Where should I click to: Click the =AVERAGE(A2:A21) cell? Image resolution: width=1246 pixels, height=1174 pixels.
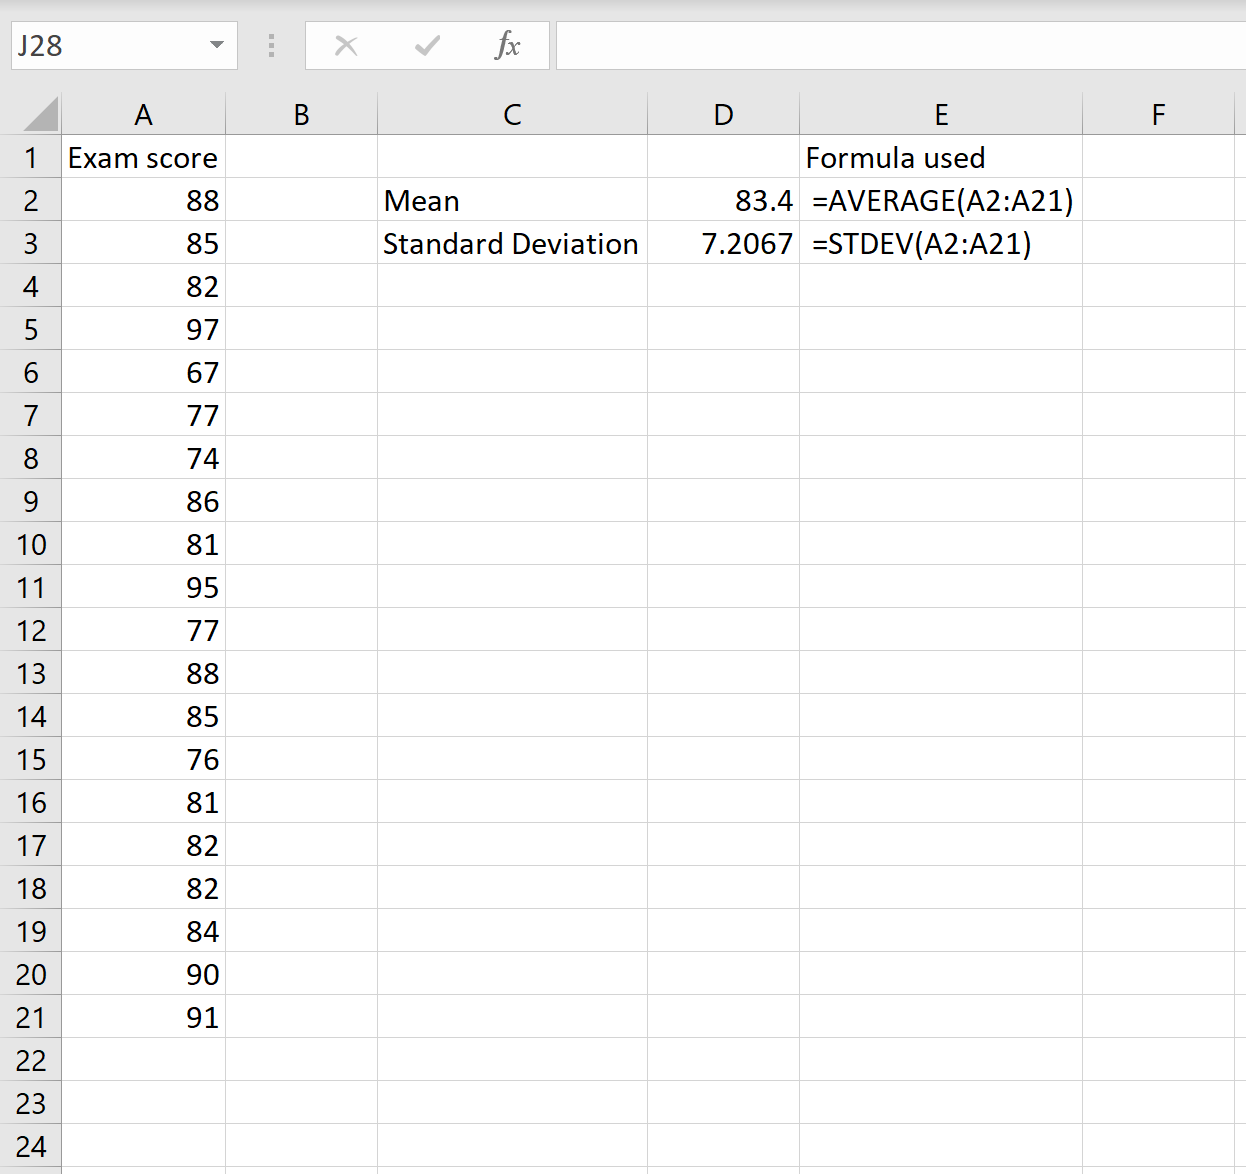click(942, 201)
